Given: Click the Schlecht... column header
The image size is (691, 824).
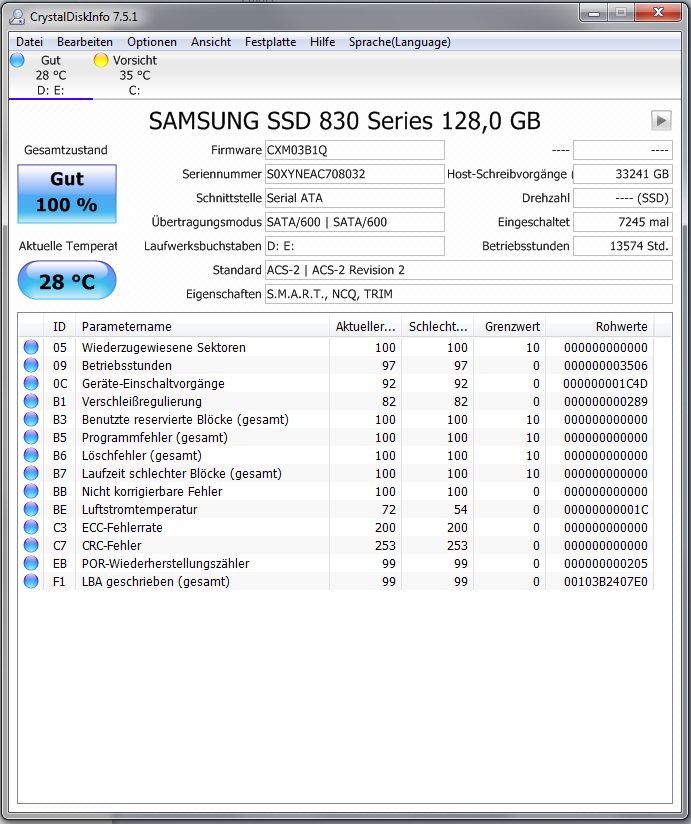Looking at the screenshot, I should 438,326.
